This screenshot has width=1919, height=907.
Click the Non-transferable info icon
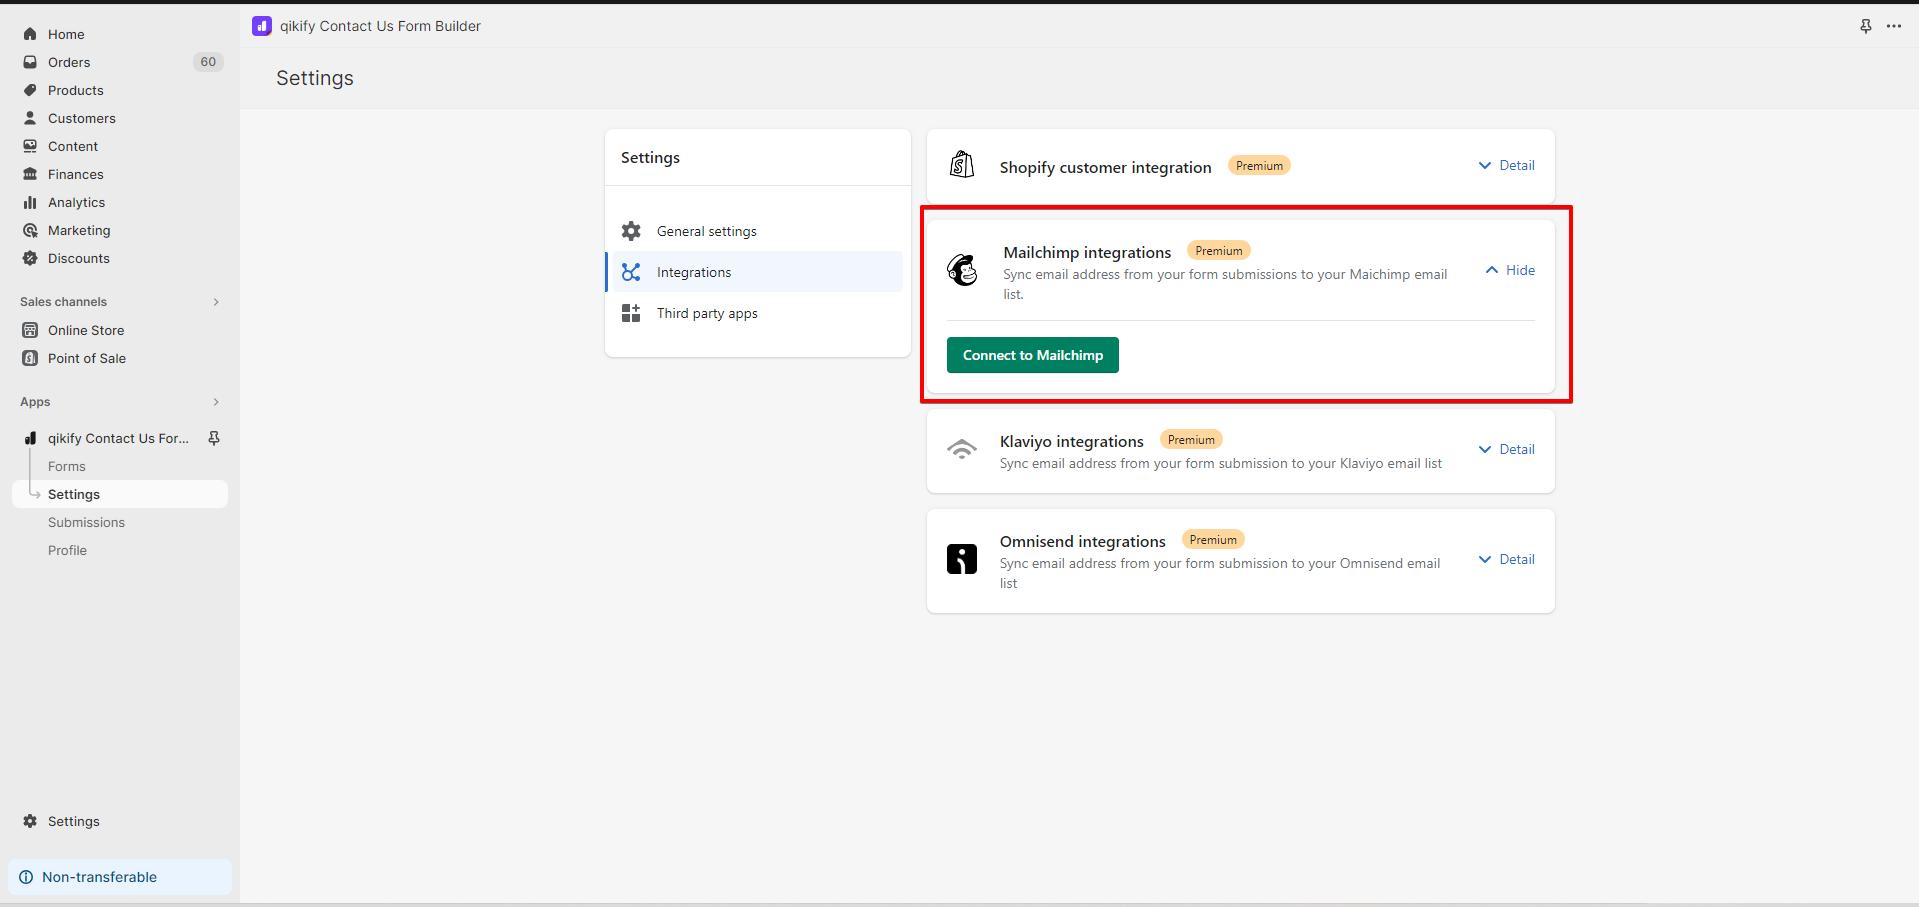pyautogui.click(x=26, y=877)
